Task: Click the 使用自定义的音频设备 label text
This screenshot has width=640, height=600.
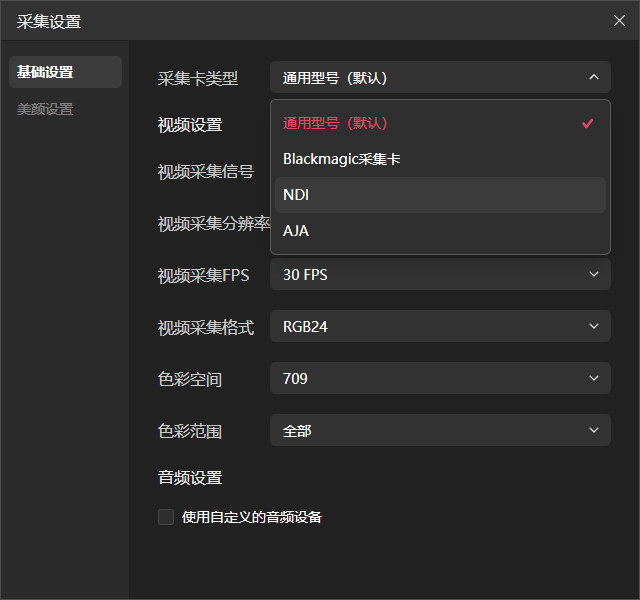Action: (252, 517)
